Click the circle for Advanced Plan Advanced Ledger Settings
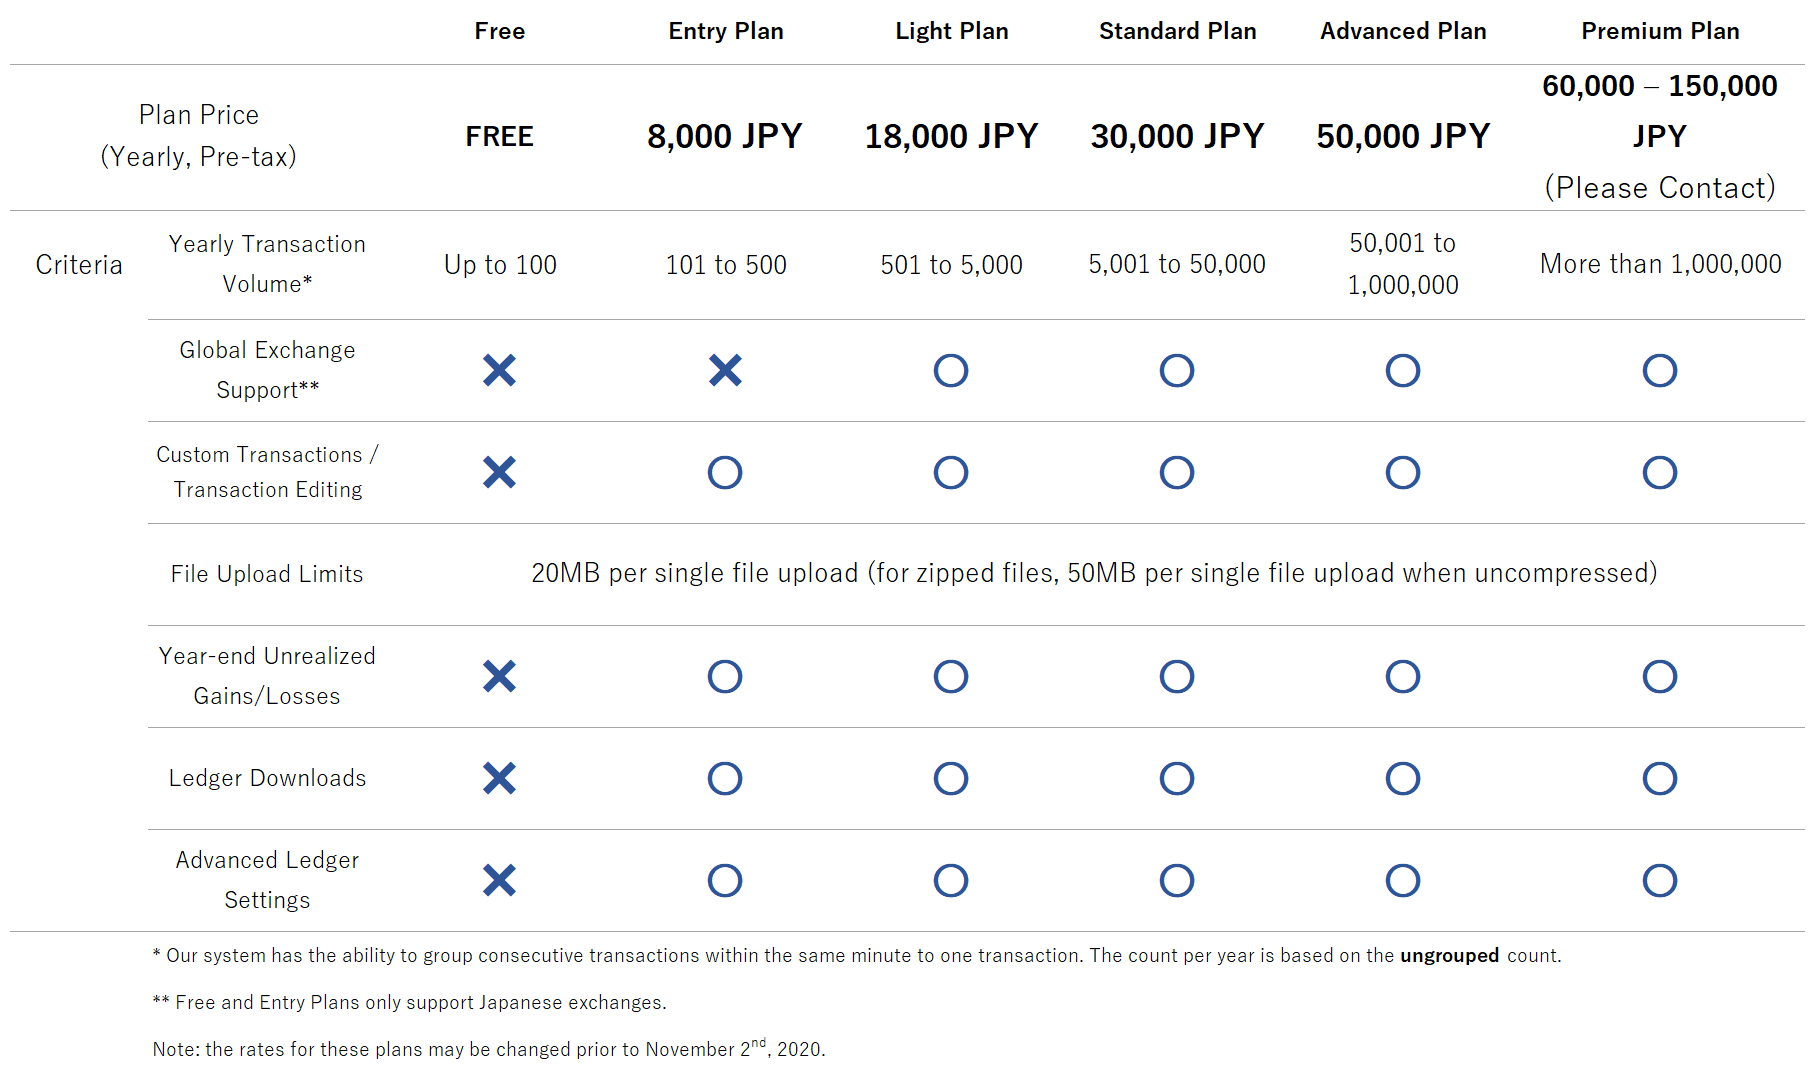Screen dimensions: 1813x1067 (1403, 880)
